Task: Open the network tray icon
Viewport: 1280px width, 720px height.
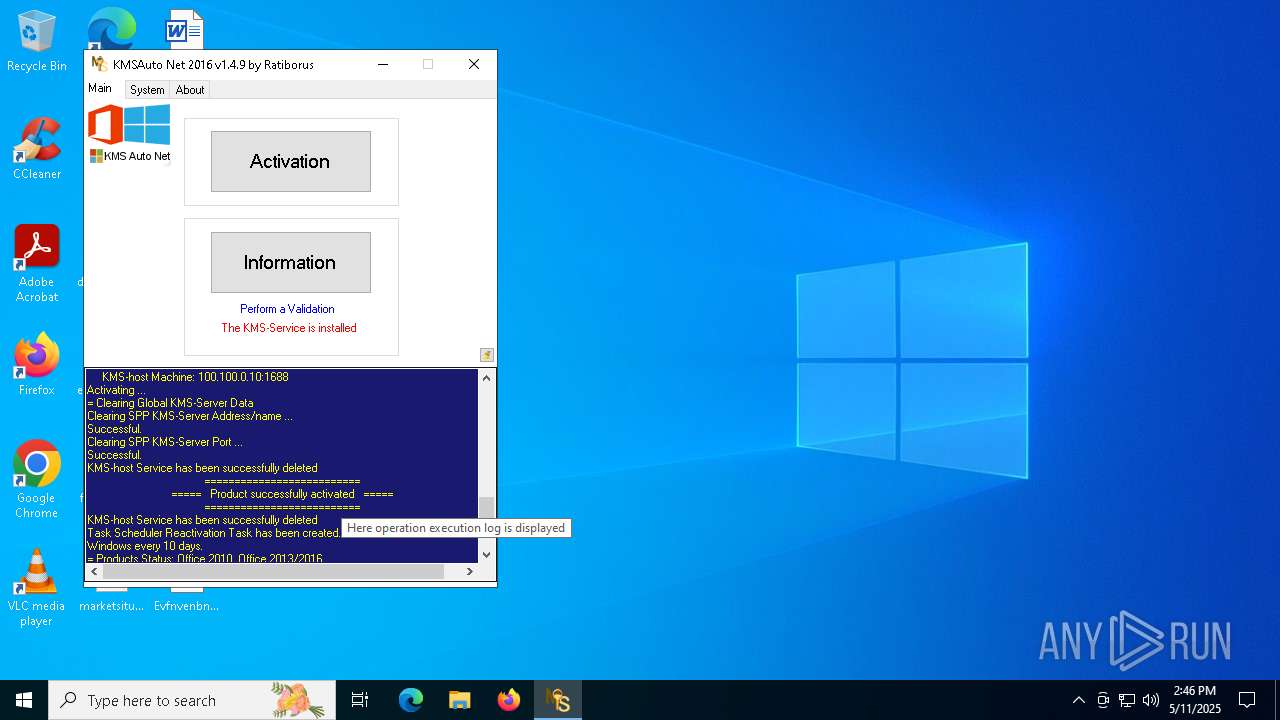Action: pos(1127,700)
